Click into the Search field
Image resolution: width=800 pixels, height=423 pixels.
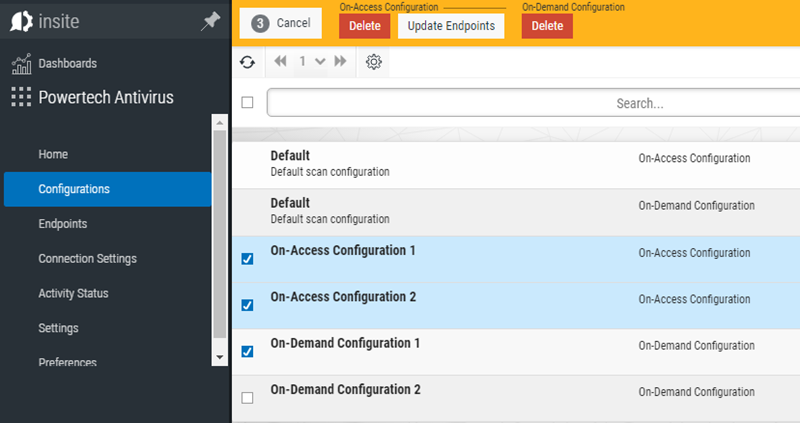[533, 103]
